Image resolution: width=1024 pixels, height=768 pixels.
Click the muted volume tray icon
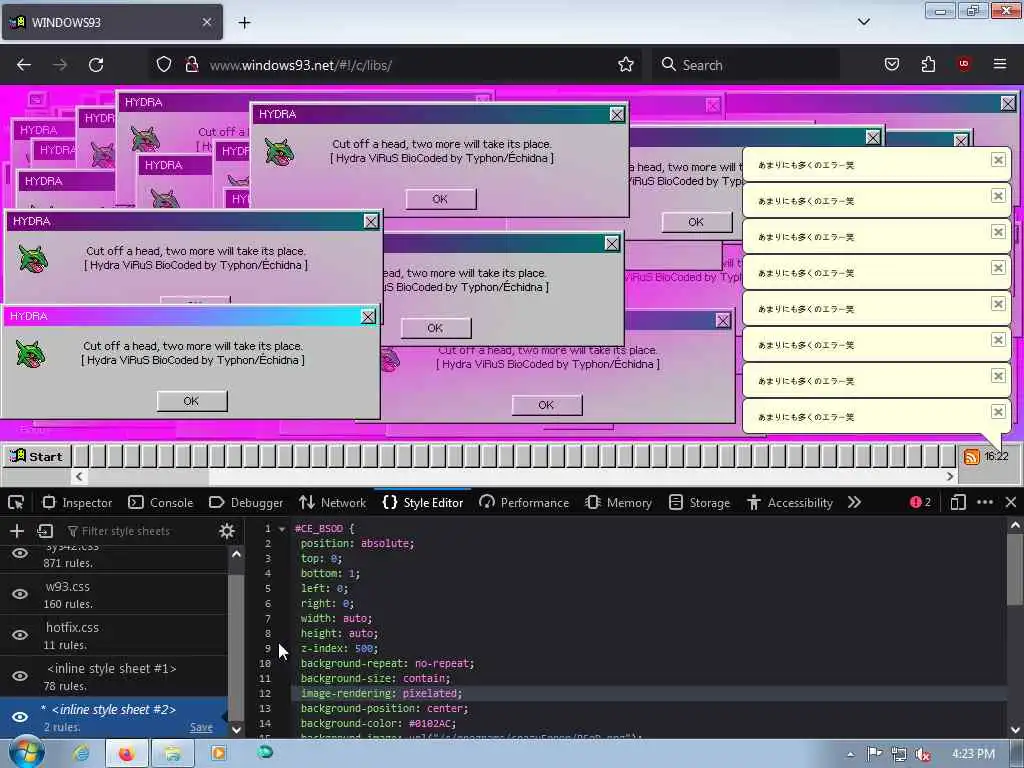pos(923,754)
